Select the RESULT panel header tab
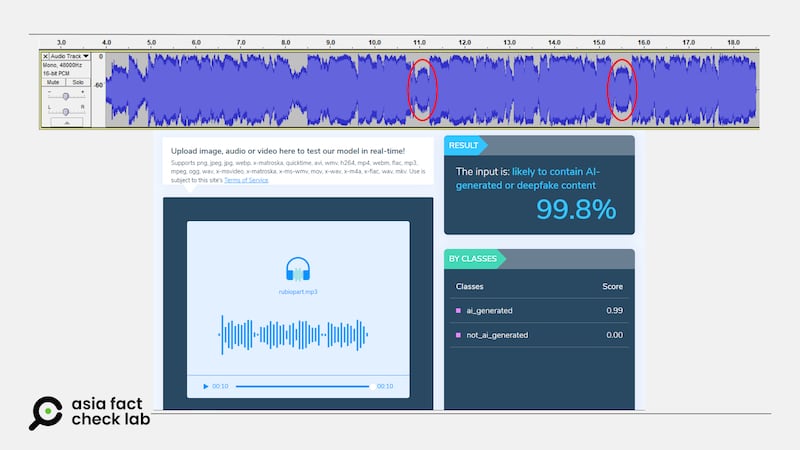Screen dimensions: 800x450 pyautogui.click(x=462, y=145)
